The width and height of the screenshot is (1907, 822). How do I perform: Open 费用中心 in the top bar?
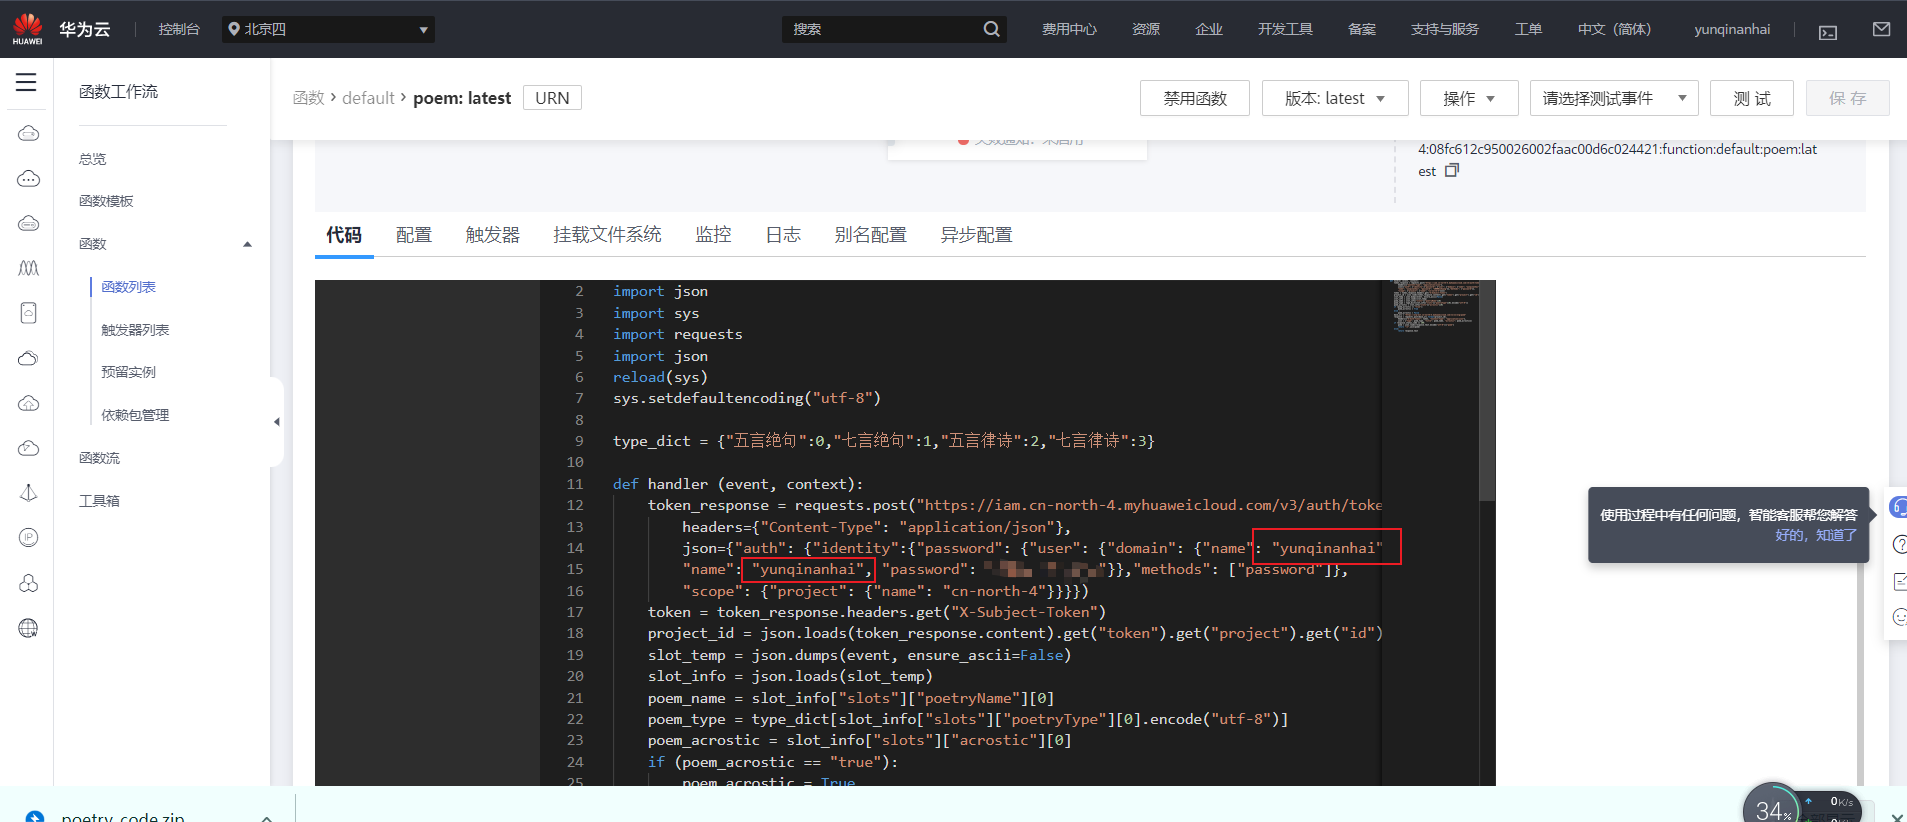pyautogui.click(x=1069, y=29)
